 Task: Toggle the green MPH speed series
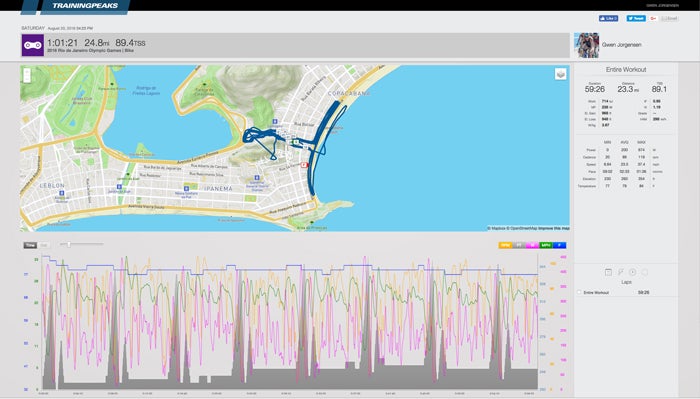pyautogui.click(x=546, y=245)
